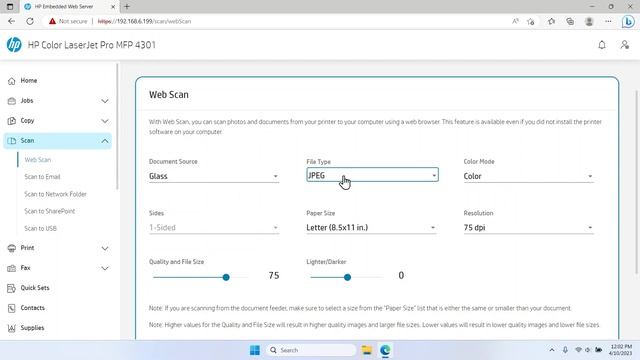
Task: Click the Print sidebar icon
Action: 11,248
